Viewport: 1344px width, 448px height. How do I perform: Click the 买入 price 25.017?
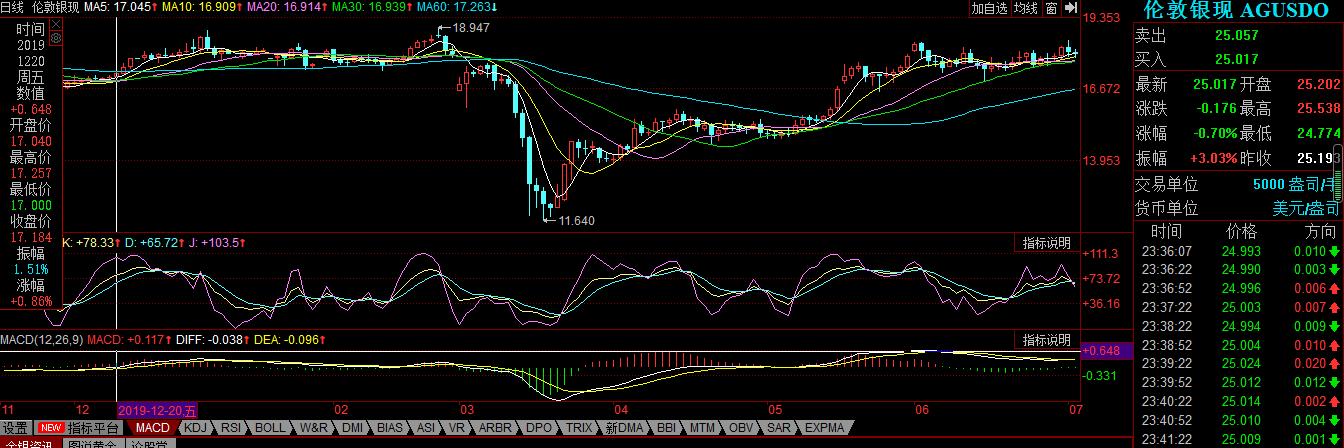tap(1236, 60)
